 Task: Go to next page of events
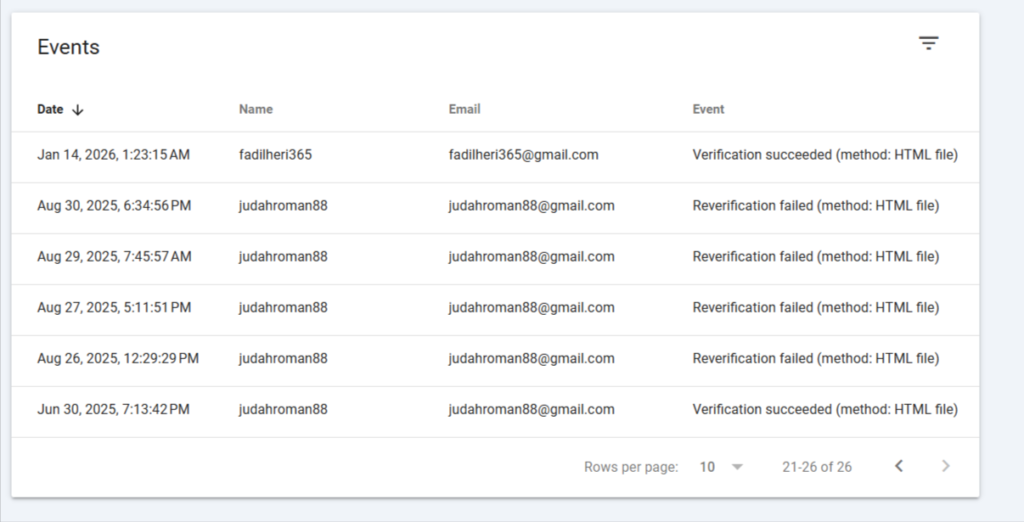[946, 466]
